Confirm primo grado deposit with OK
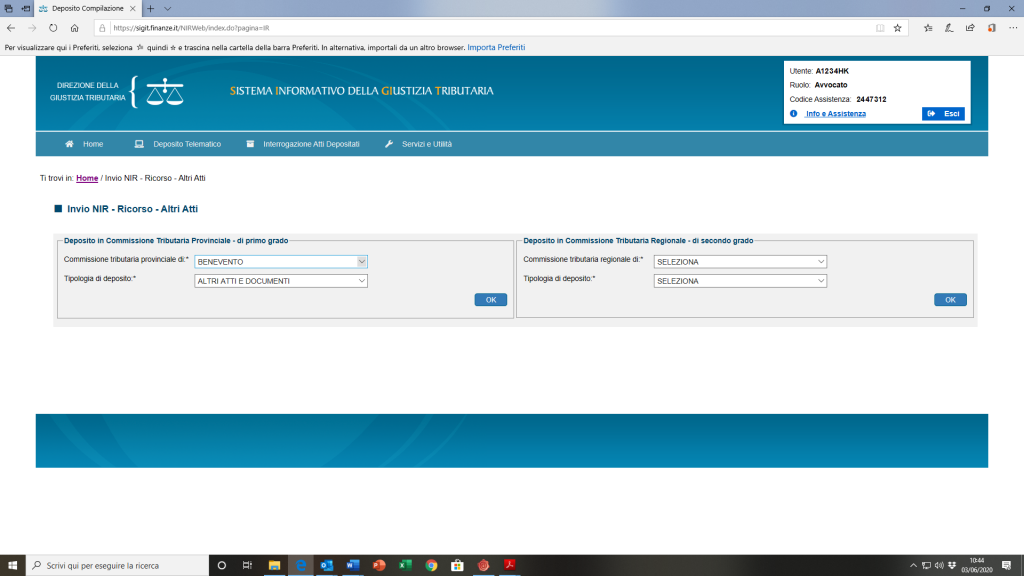This screenshot has width=1024, height=576. pos(490,300)
